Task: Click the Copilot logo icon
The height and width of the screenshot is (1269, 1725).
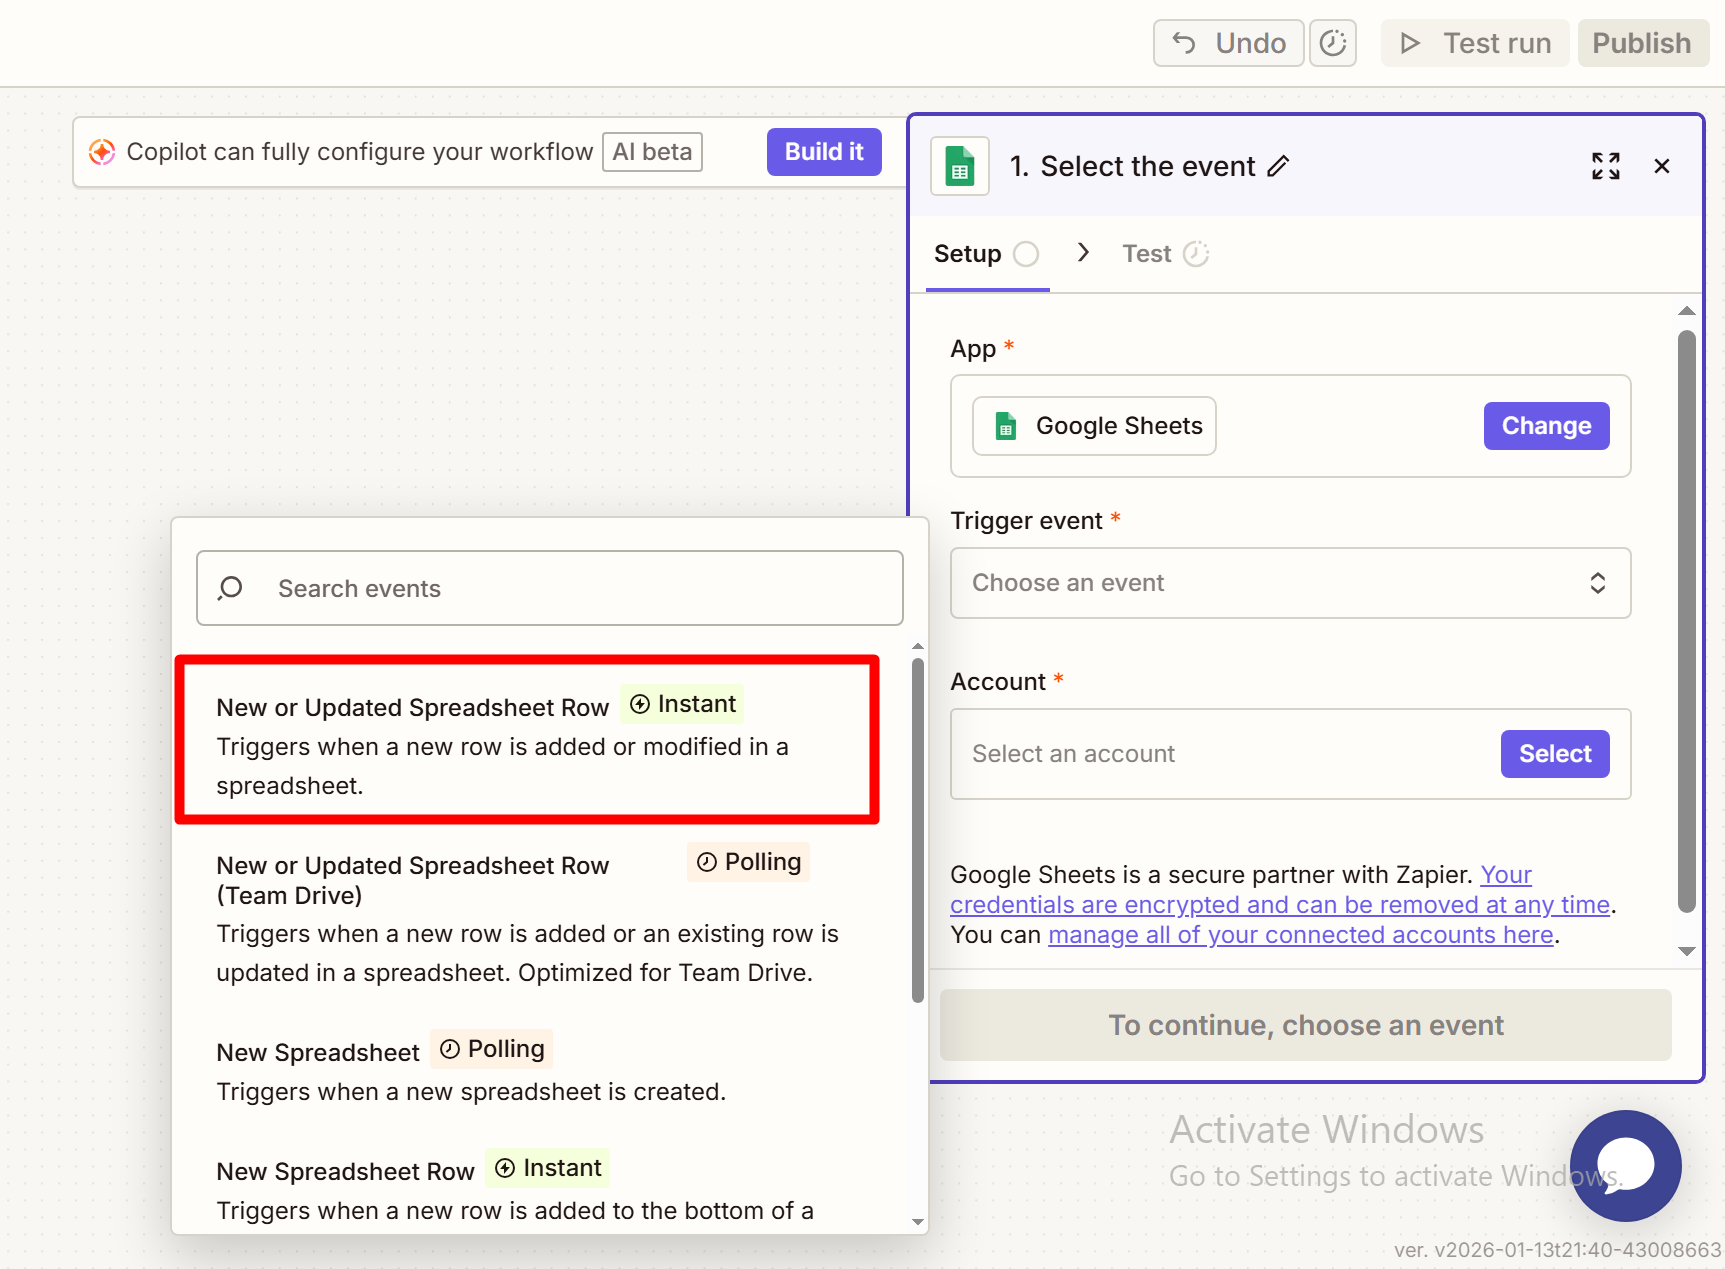Action: pos(102,152)
